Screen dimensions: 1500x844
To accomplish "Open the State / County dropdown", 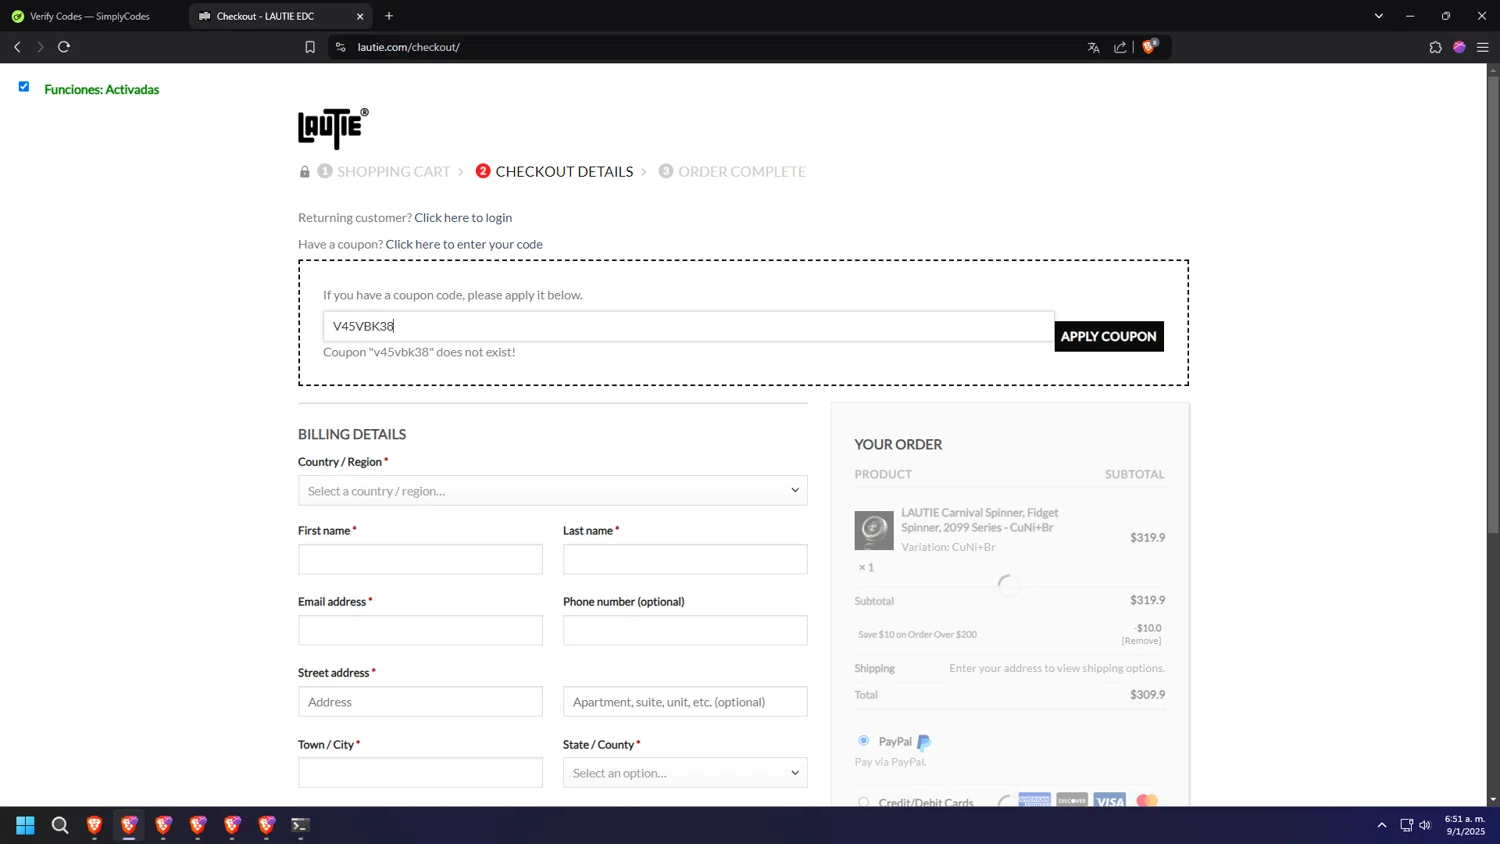I will 685,772.
